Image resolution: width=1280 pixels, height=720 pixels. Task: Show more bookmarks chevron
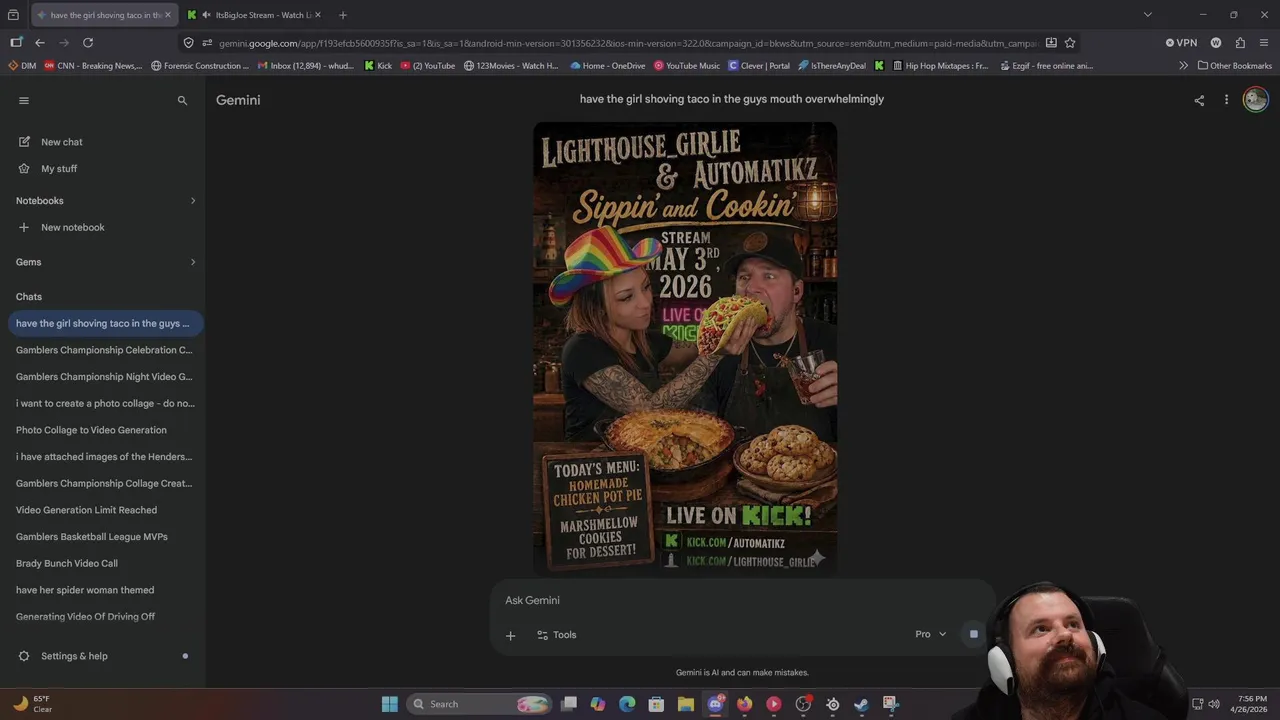(1184, 66)
